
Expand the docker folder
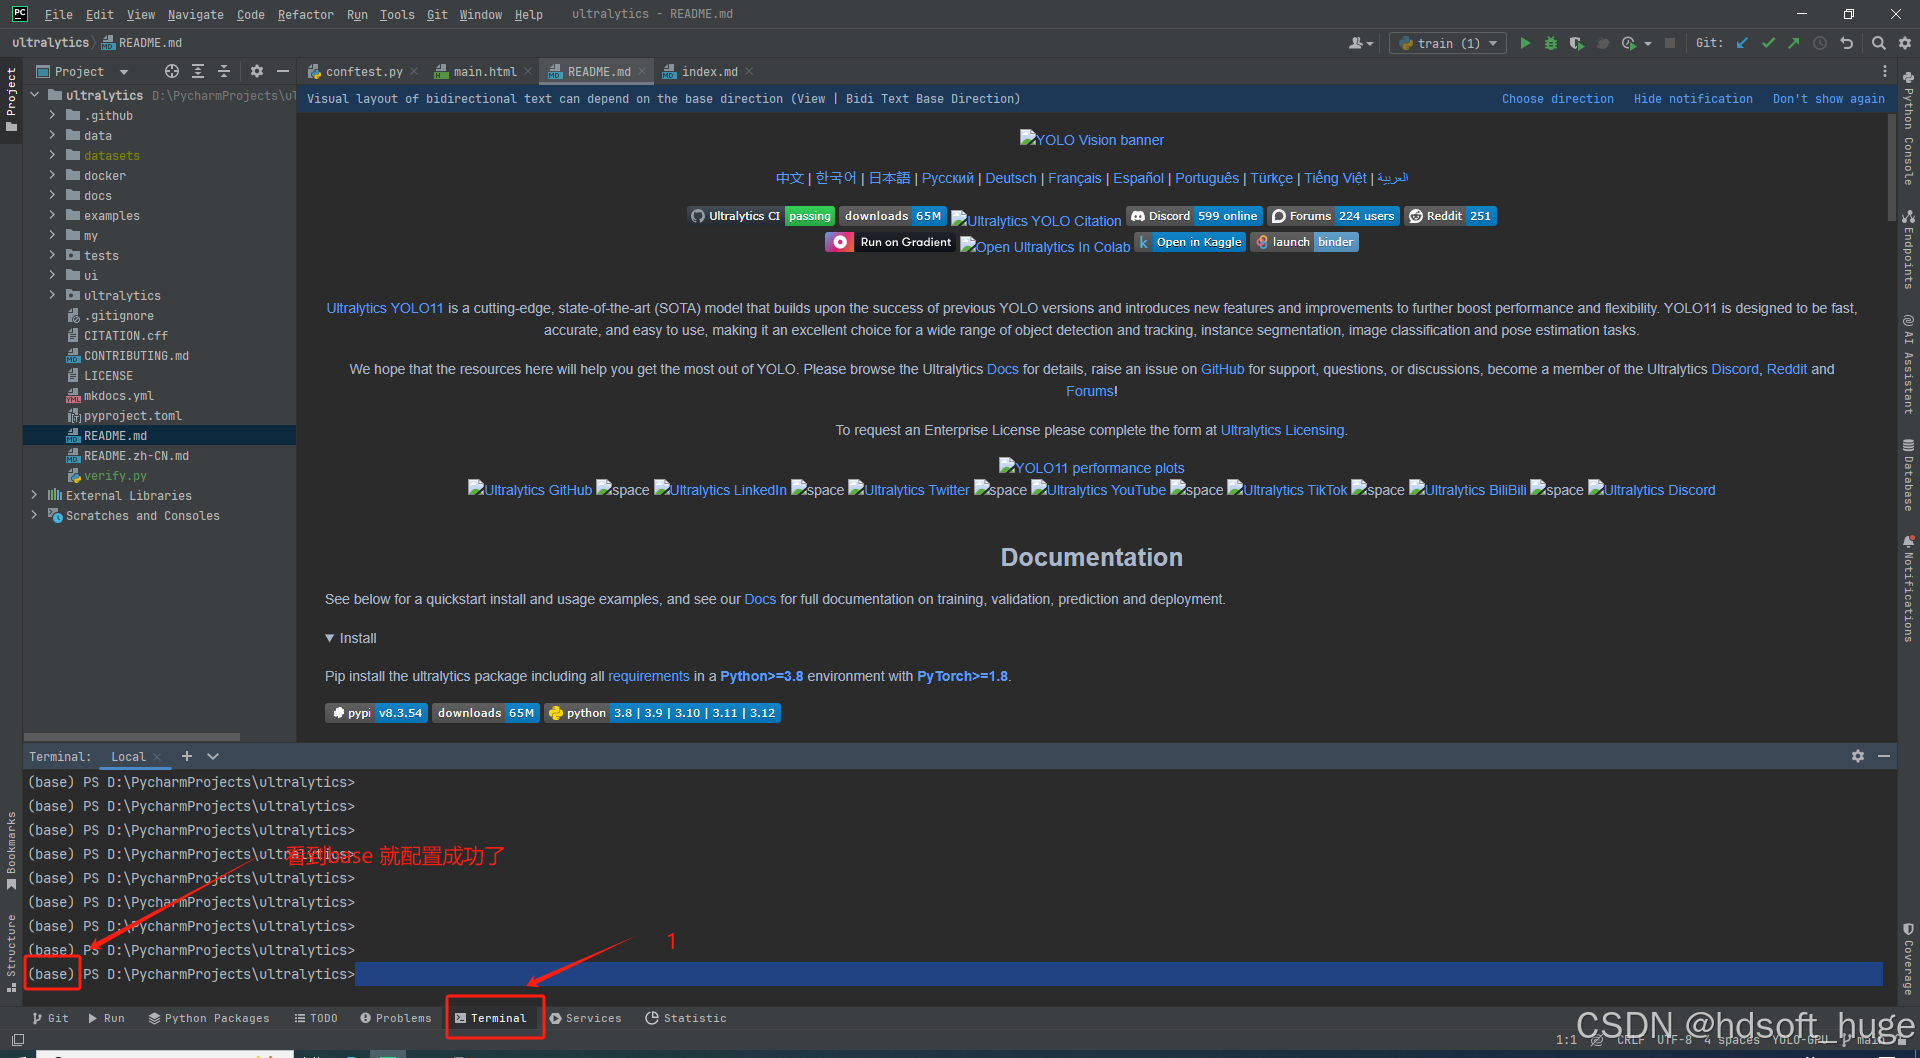52,175
